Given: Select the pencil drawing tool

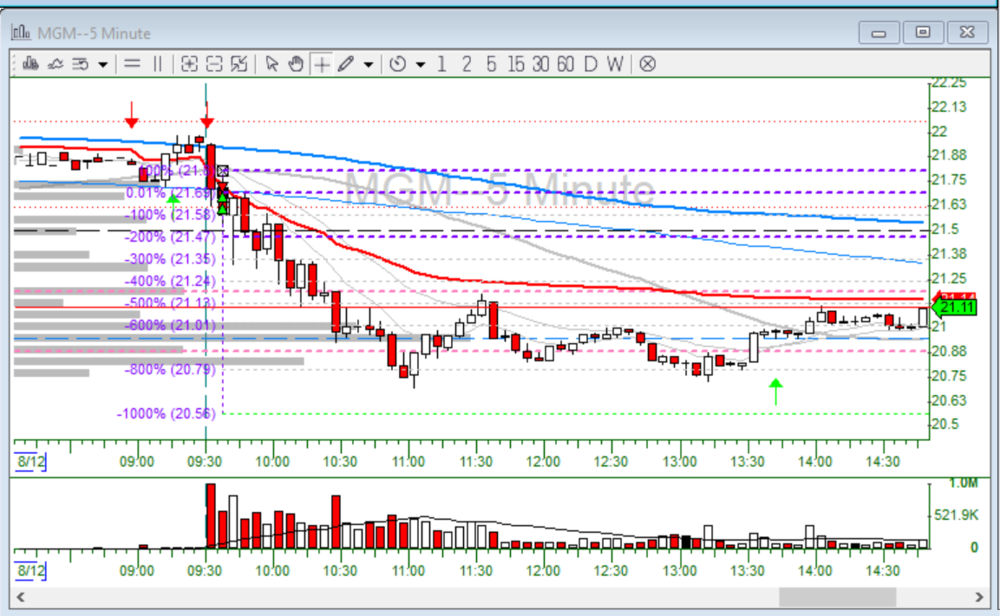Looking at the screenshot, I should pyautogui.click(x=346, y=64).
